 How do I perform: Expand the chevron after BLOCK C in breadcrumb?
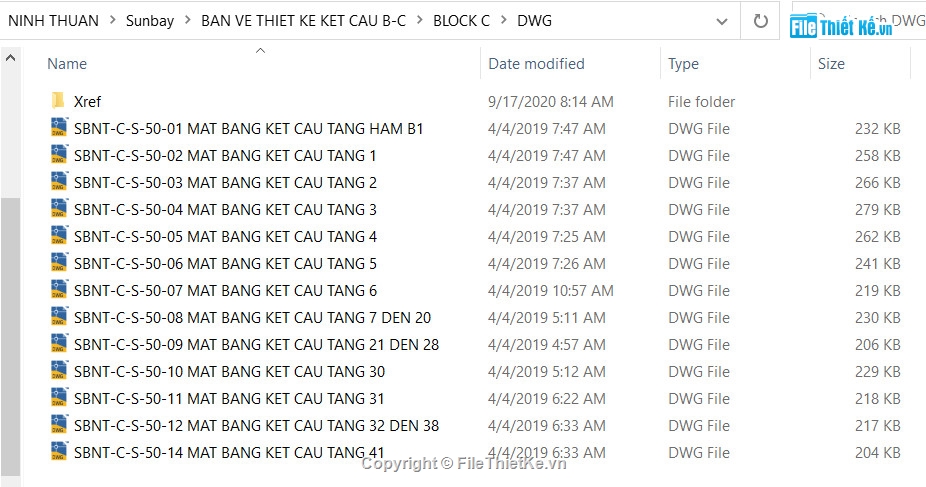click(504, 21)
